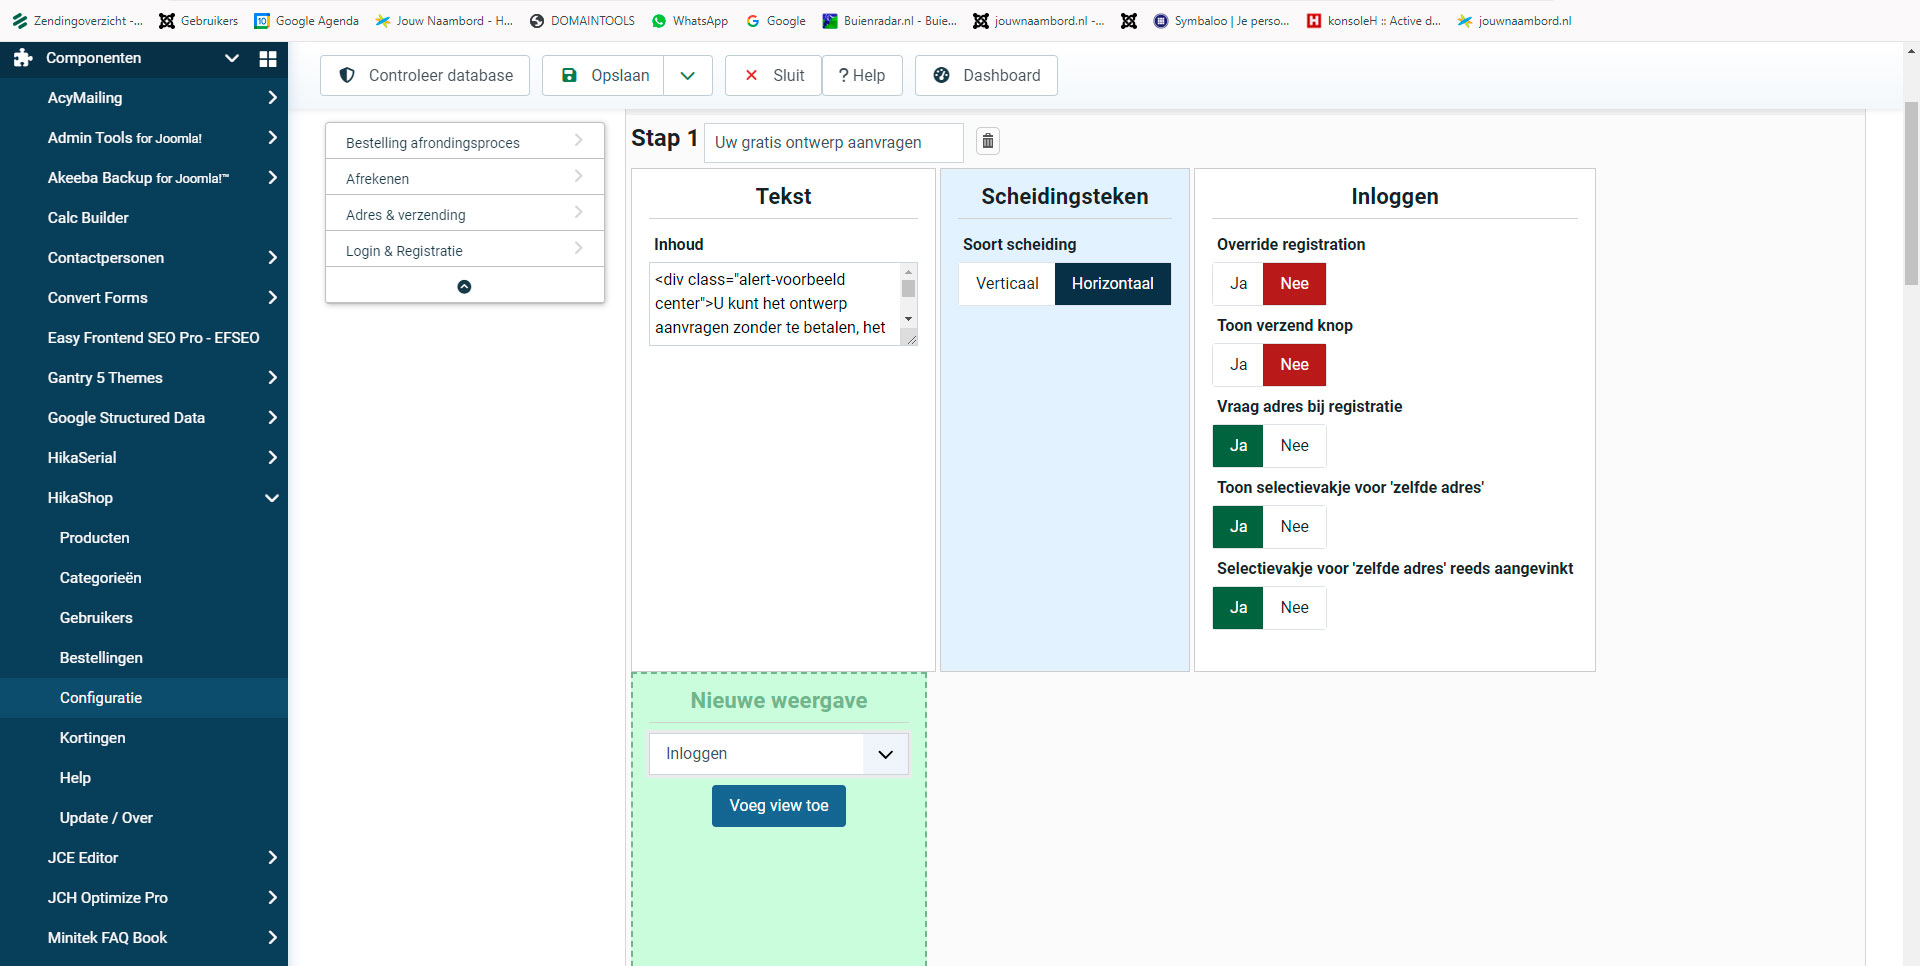Set Override registration to Ja

pyautogui.click(x=1238, y=284)
